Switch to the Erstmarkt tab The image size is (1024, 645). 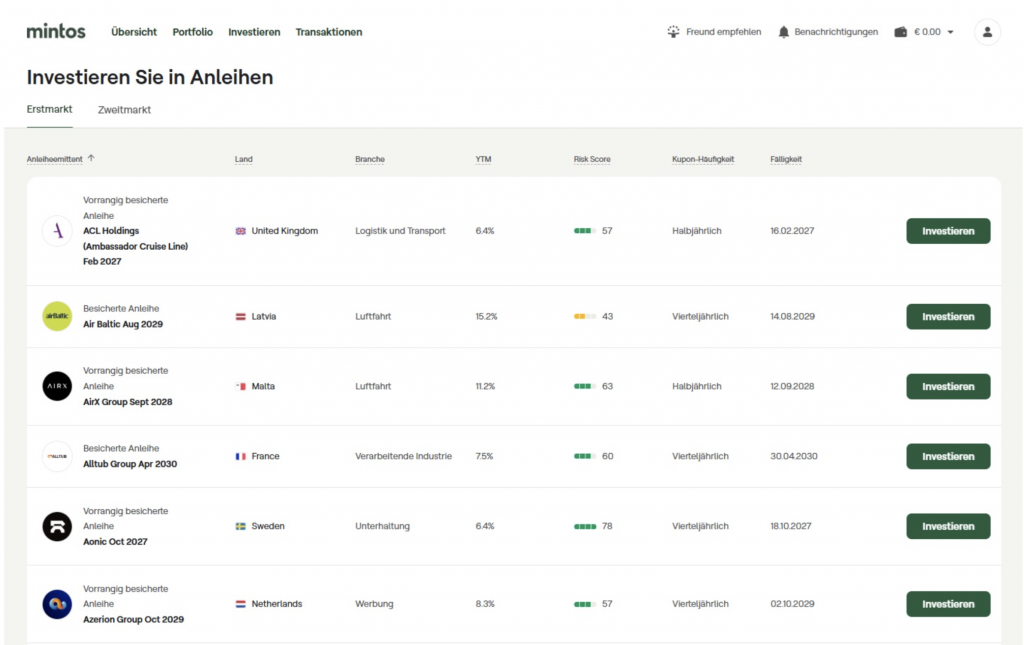tap(50, 109)
